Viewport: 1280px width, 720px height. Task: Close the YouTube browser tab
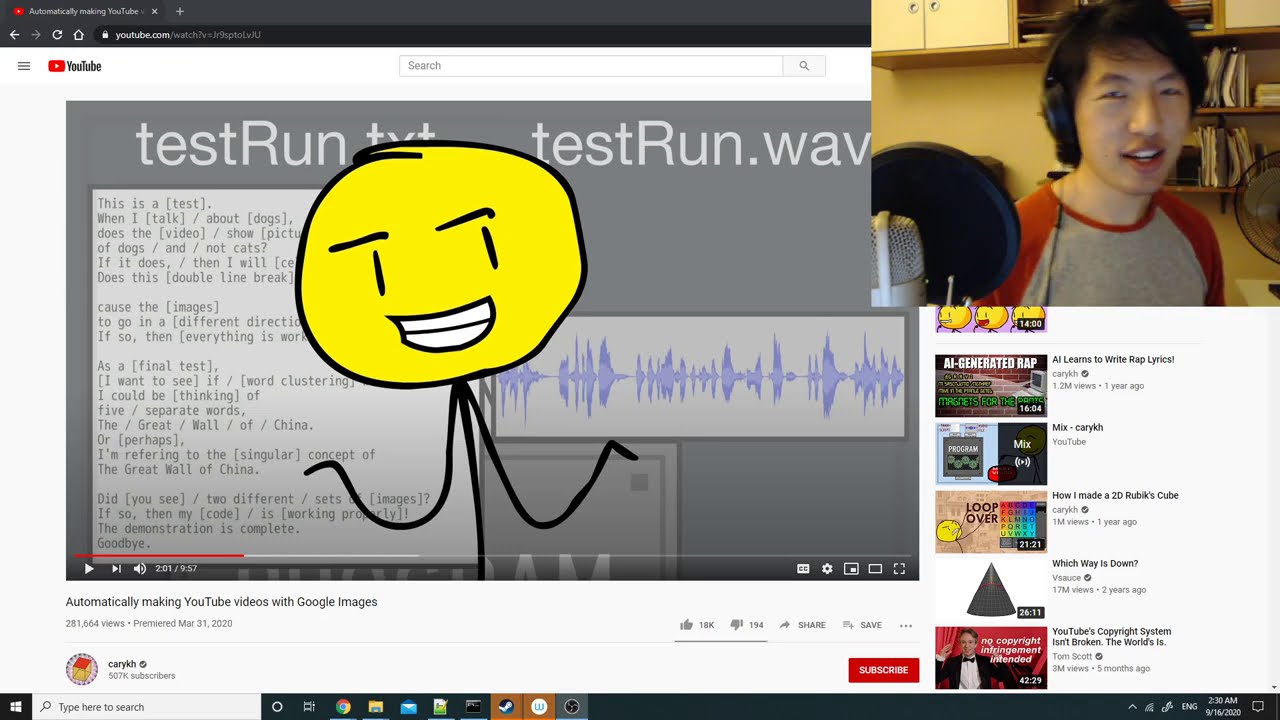tap(154, 11)
